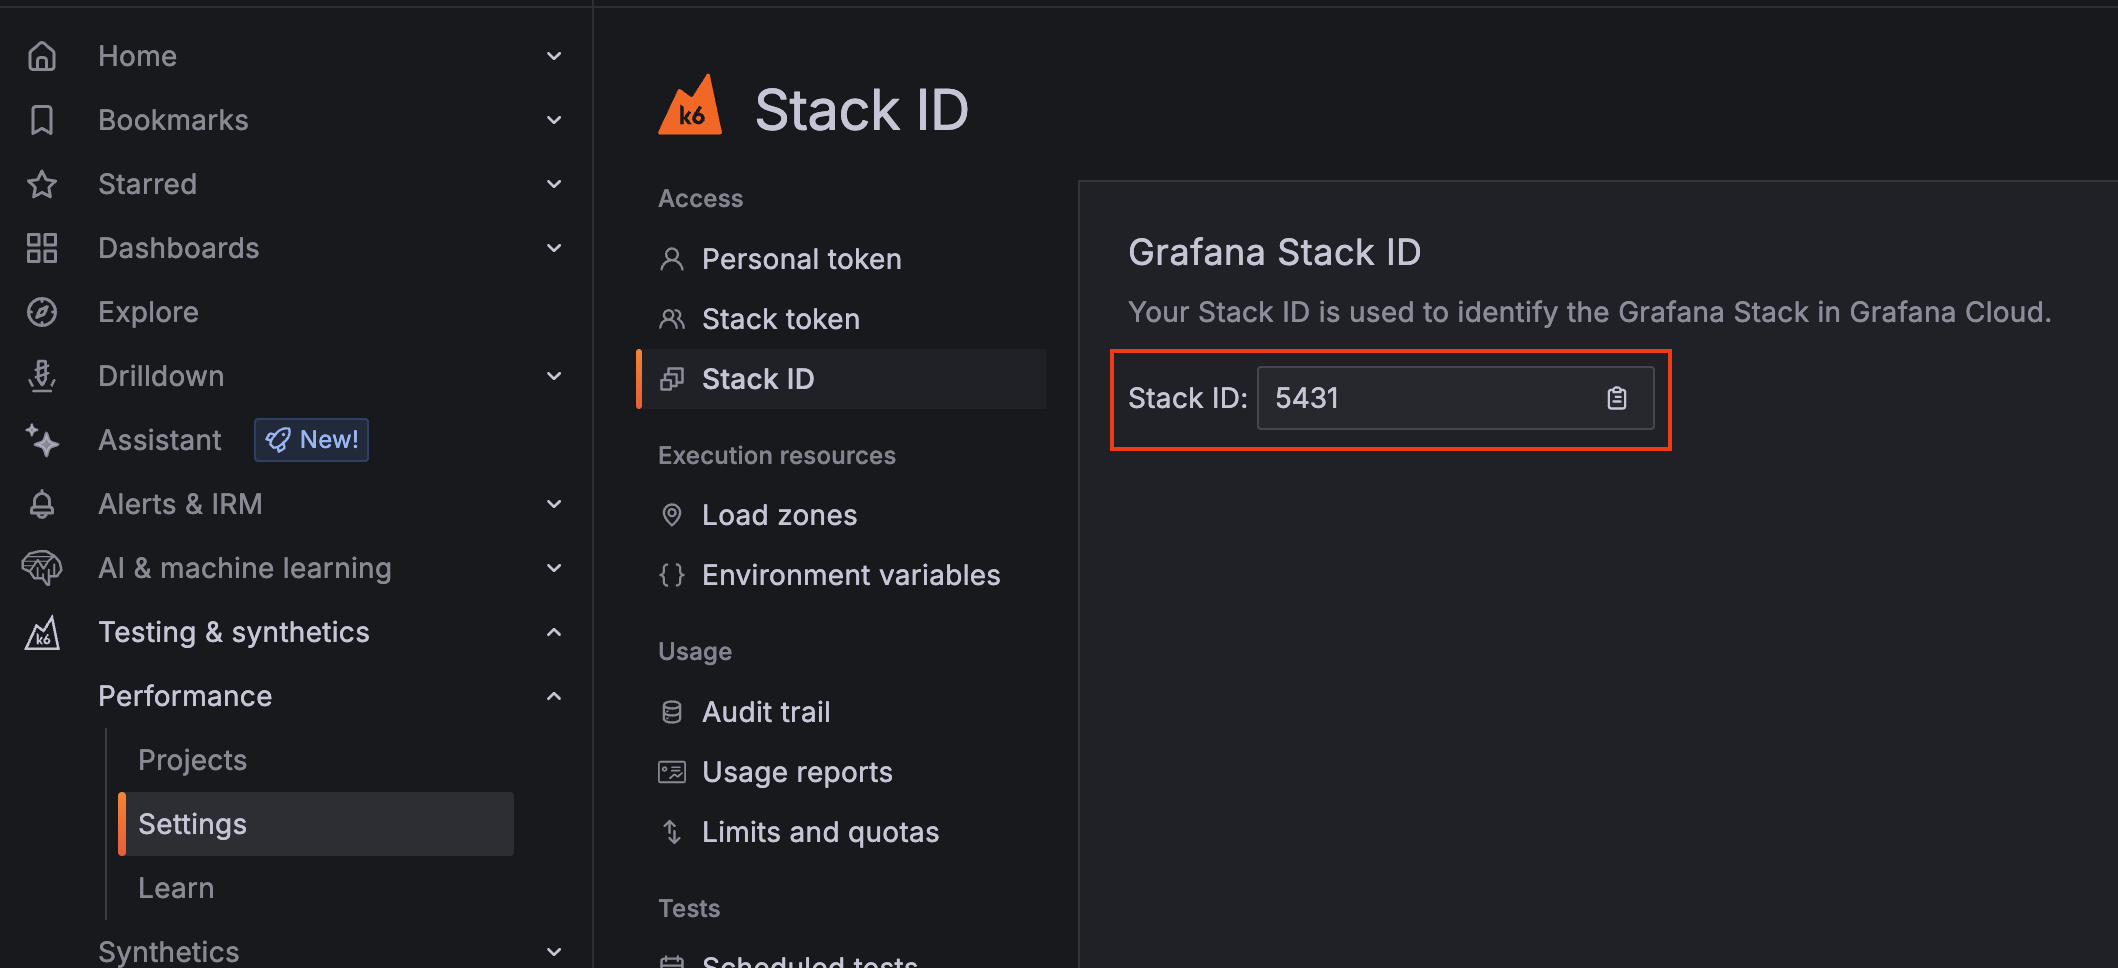2118x968 pixels.
Task: Select the Limits and quotas arrow icon
Action: point(671,831)
